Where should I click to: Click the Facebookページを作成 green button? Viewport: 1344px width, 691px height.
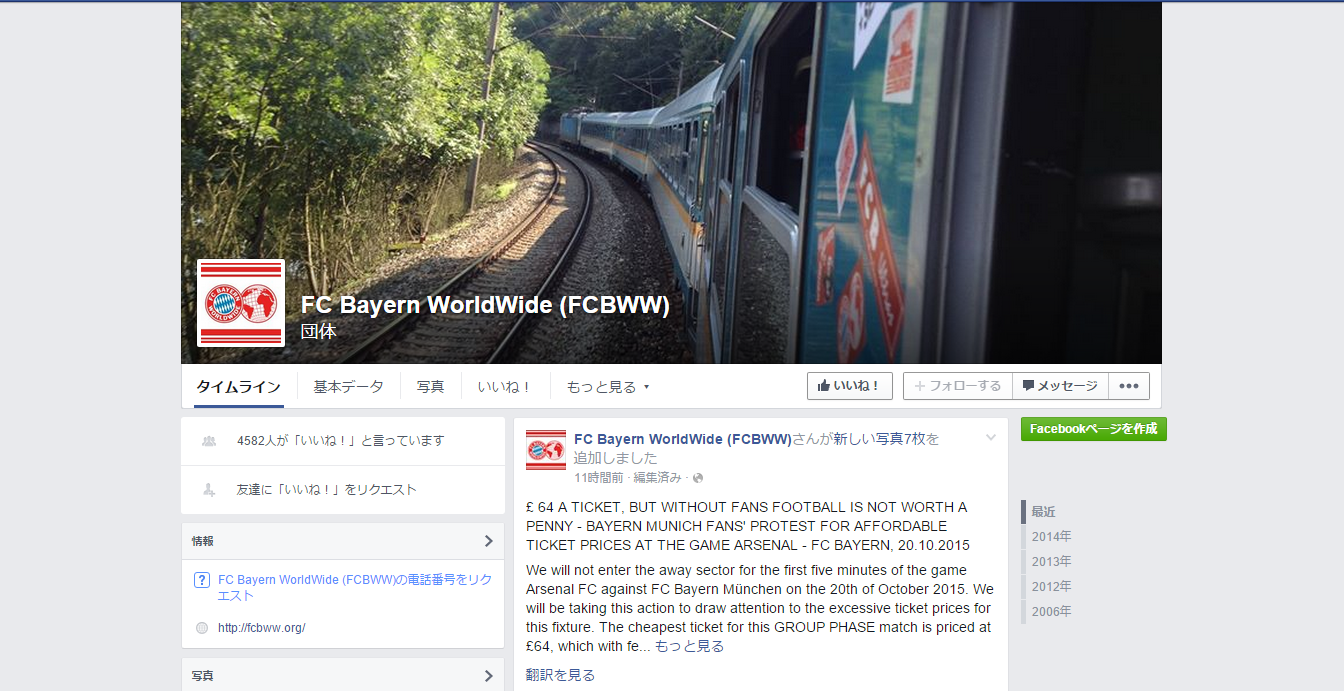tap(1094, 429)
